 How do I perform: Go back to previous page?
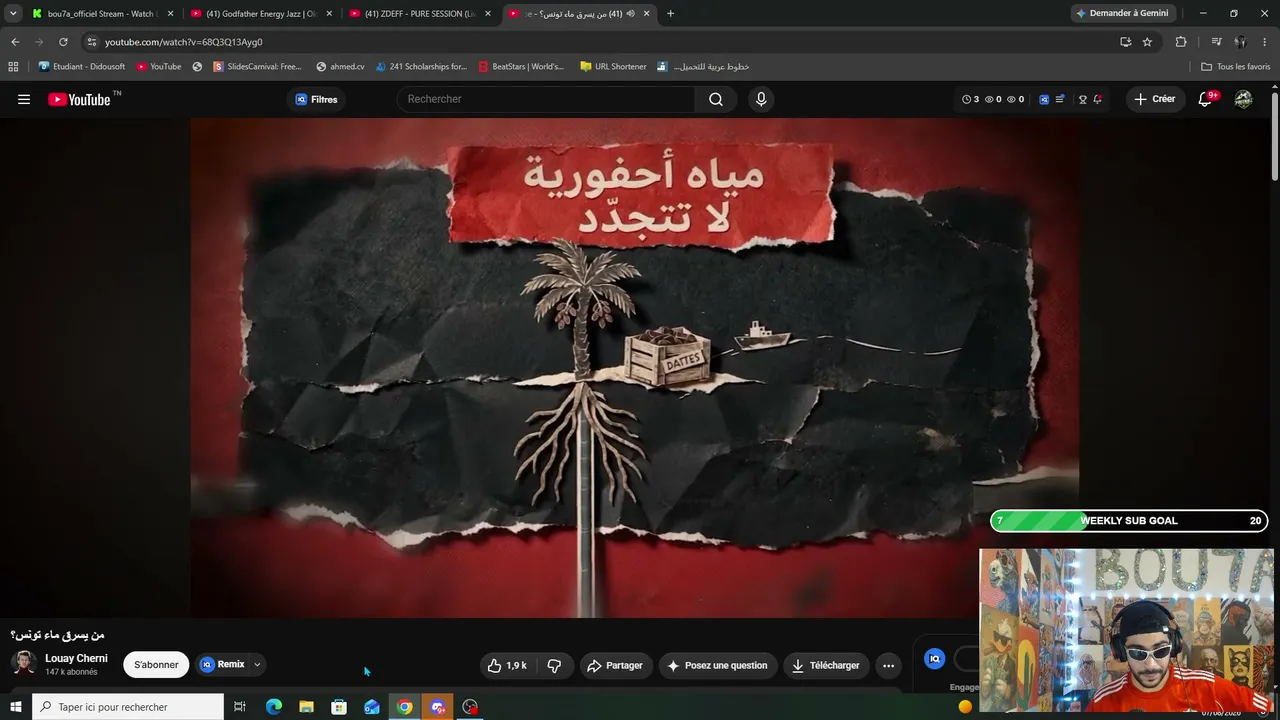pyautogui.click(x=15, y=42)
